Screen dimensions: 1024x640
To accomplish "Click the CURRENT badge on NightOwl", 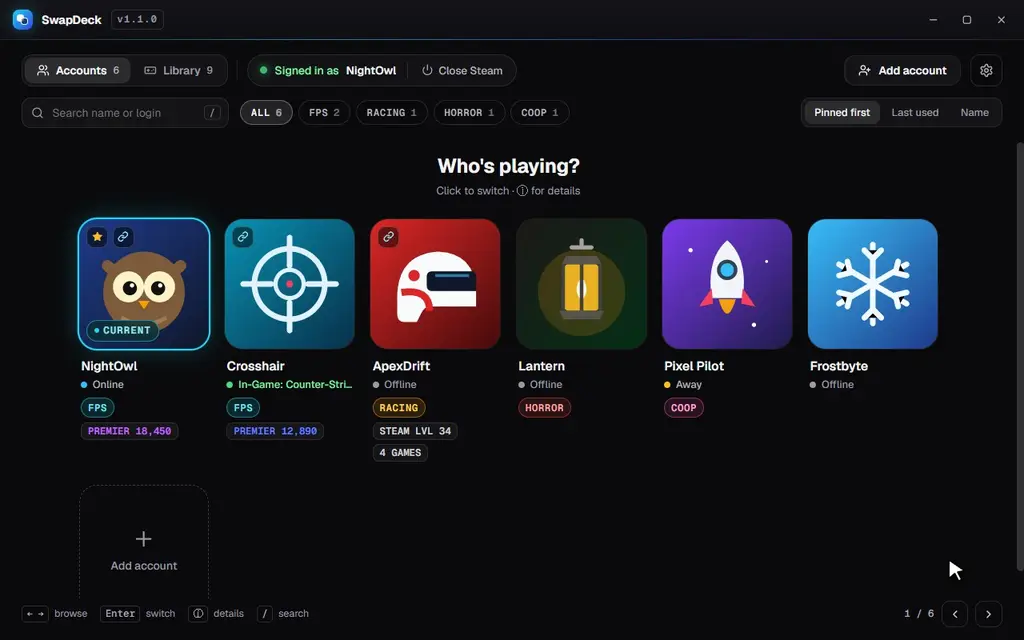I will pyautogui.click(x=123, y=330).
